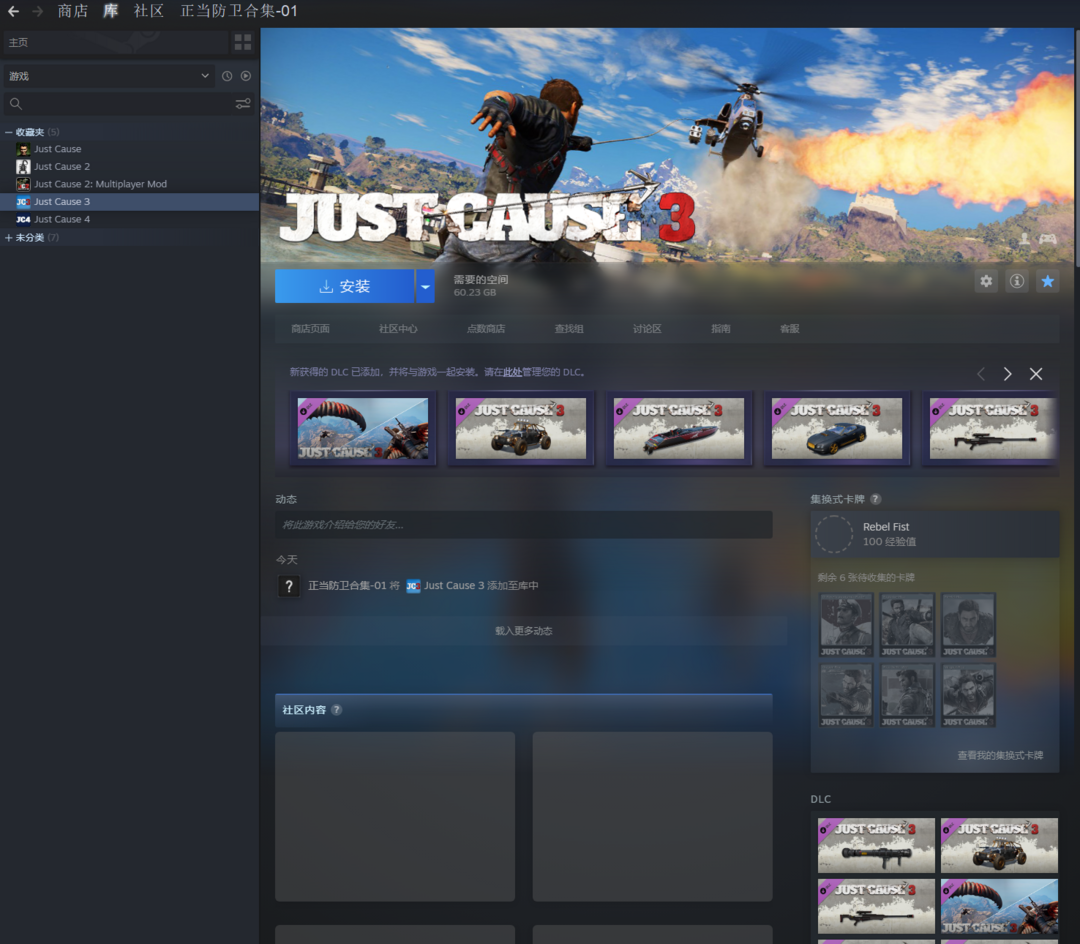The height and width of the screenshot is (944, 1080).
Task: Toggle the favorite star for Just Cause 3
Action: pos(1047,282)
